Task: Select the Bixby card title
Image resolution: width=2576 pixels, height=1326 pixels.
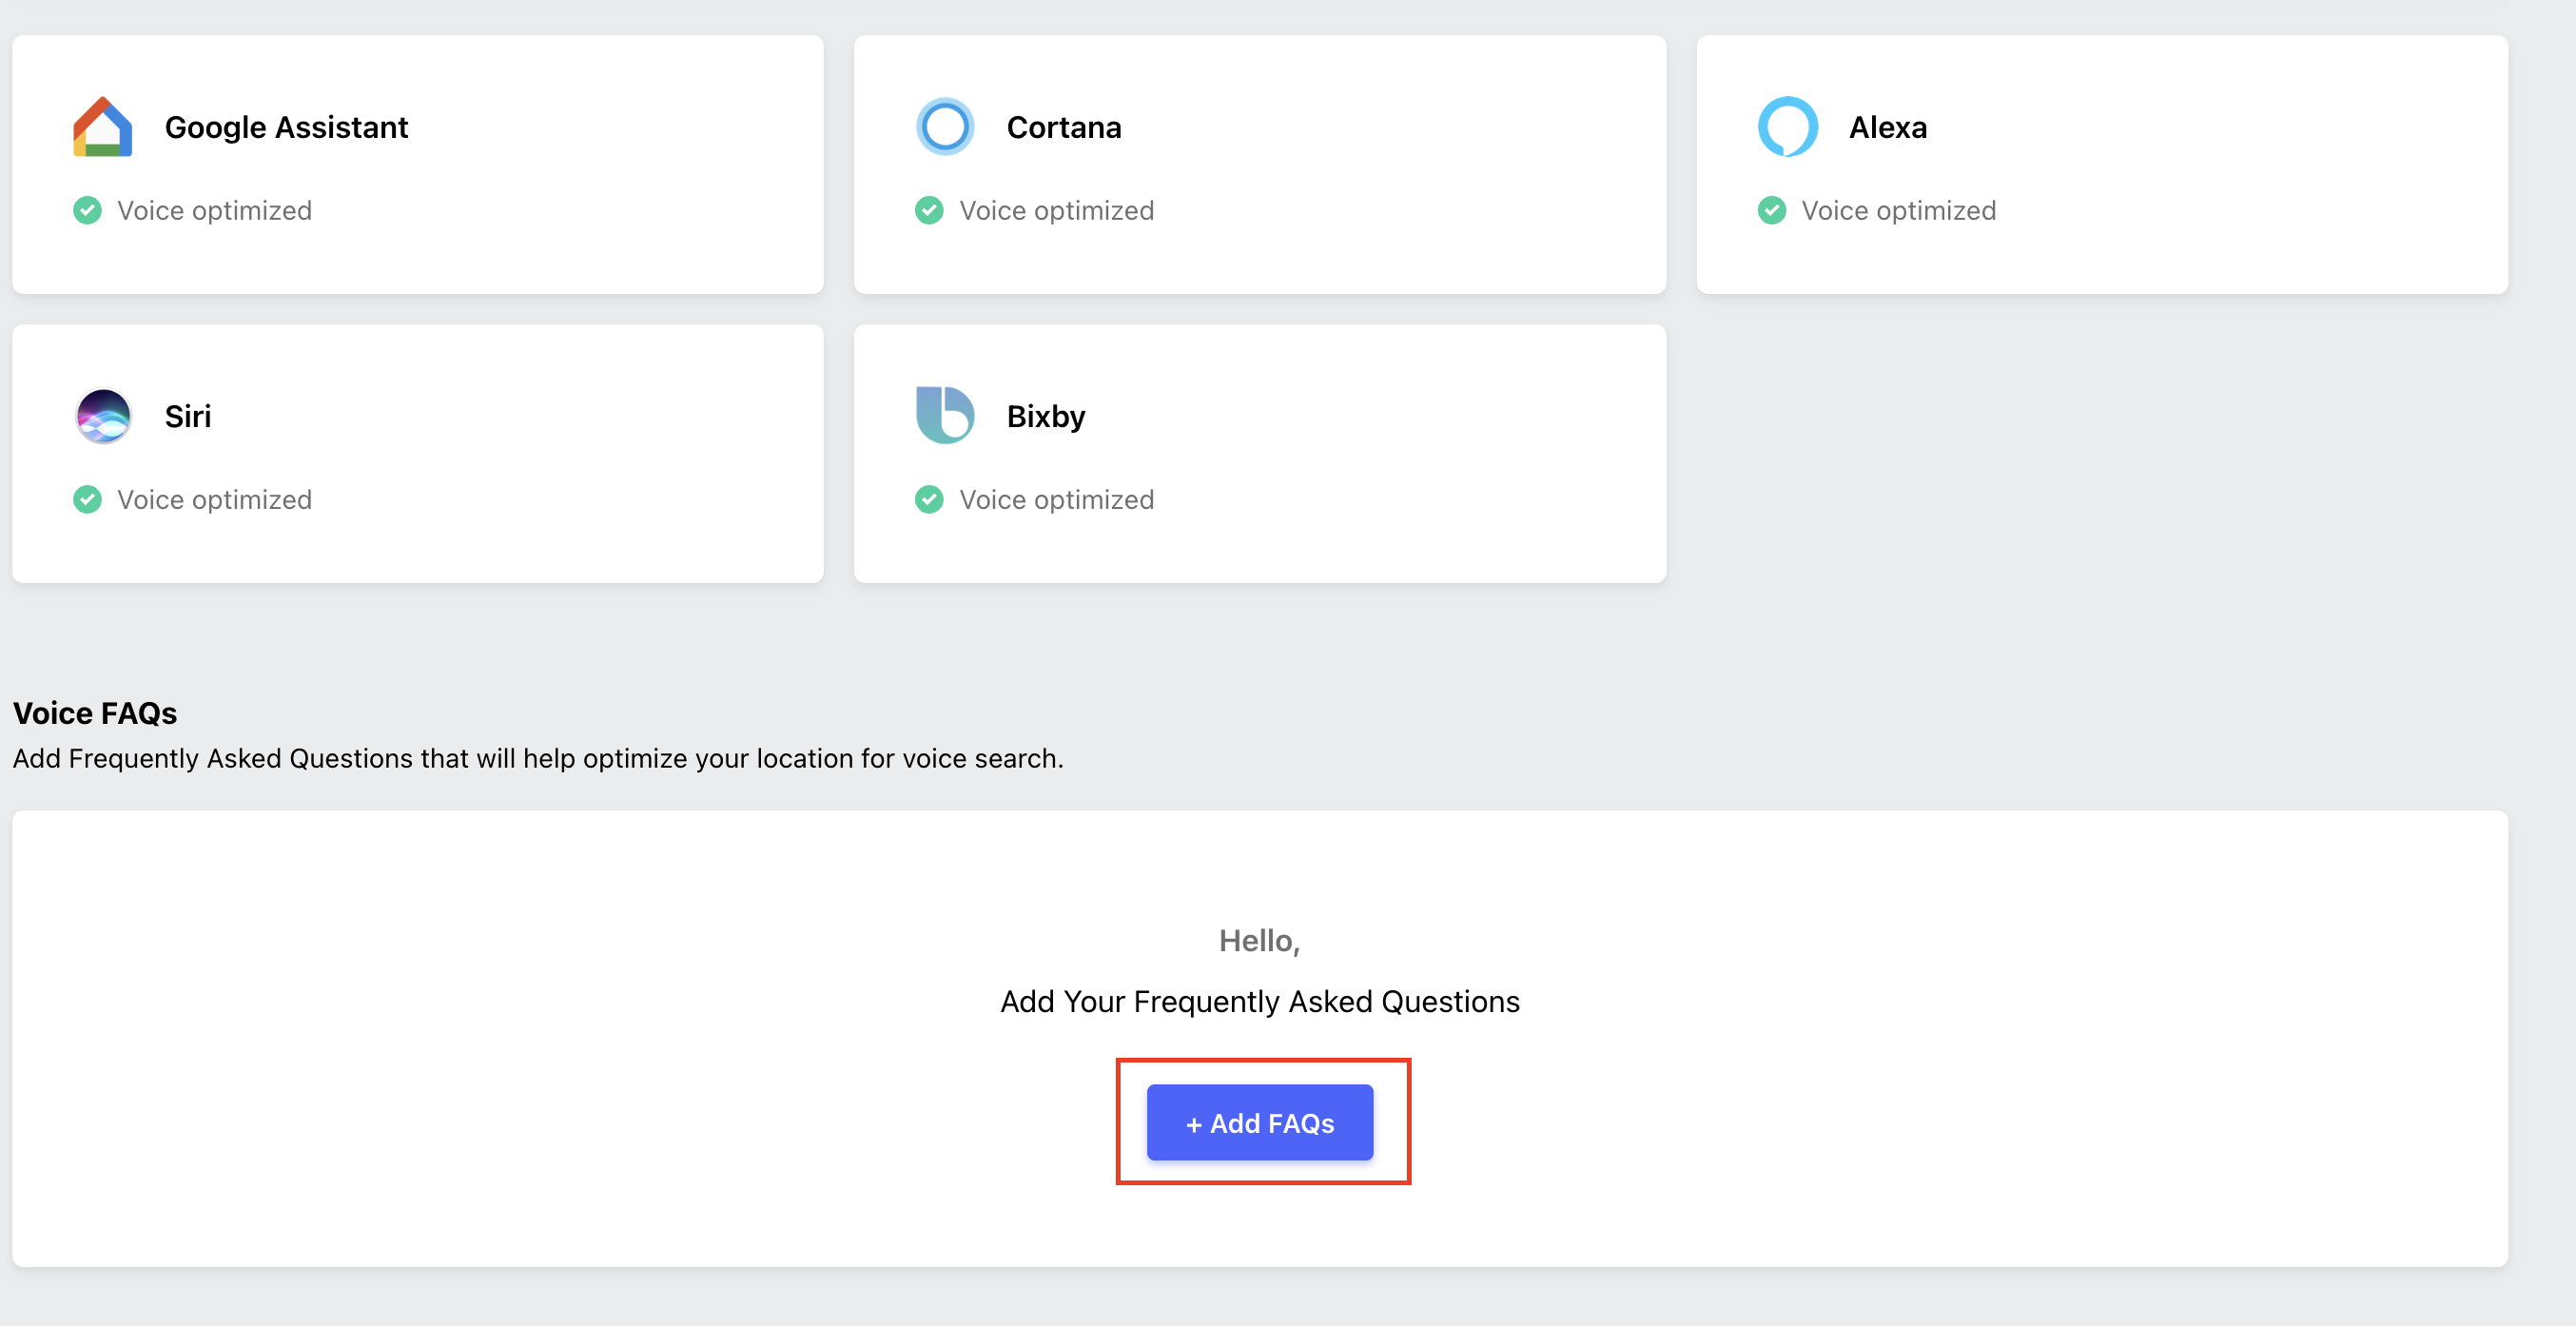Action: pyautogui.click(x=1045, y=417)
